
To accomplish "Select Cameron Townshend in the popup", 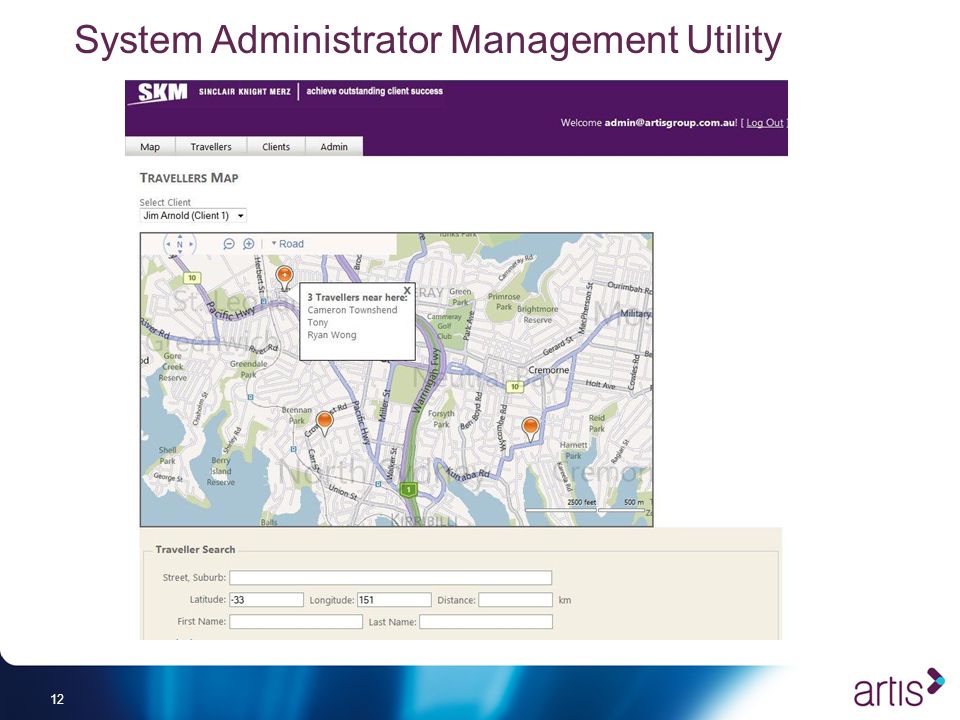I will [352, 310].
